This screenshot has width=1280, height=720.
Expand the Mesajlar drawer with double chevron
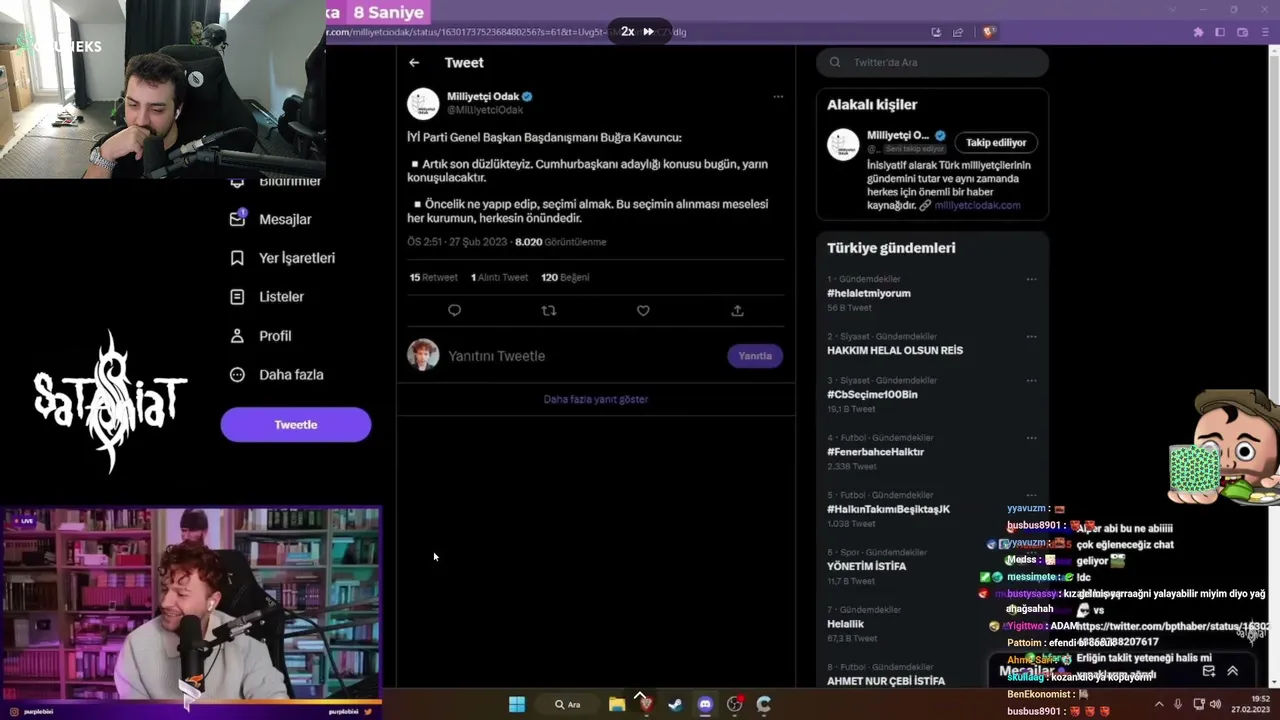1232,671
